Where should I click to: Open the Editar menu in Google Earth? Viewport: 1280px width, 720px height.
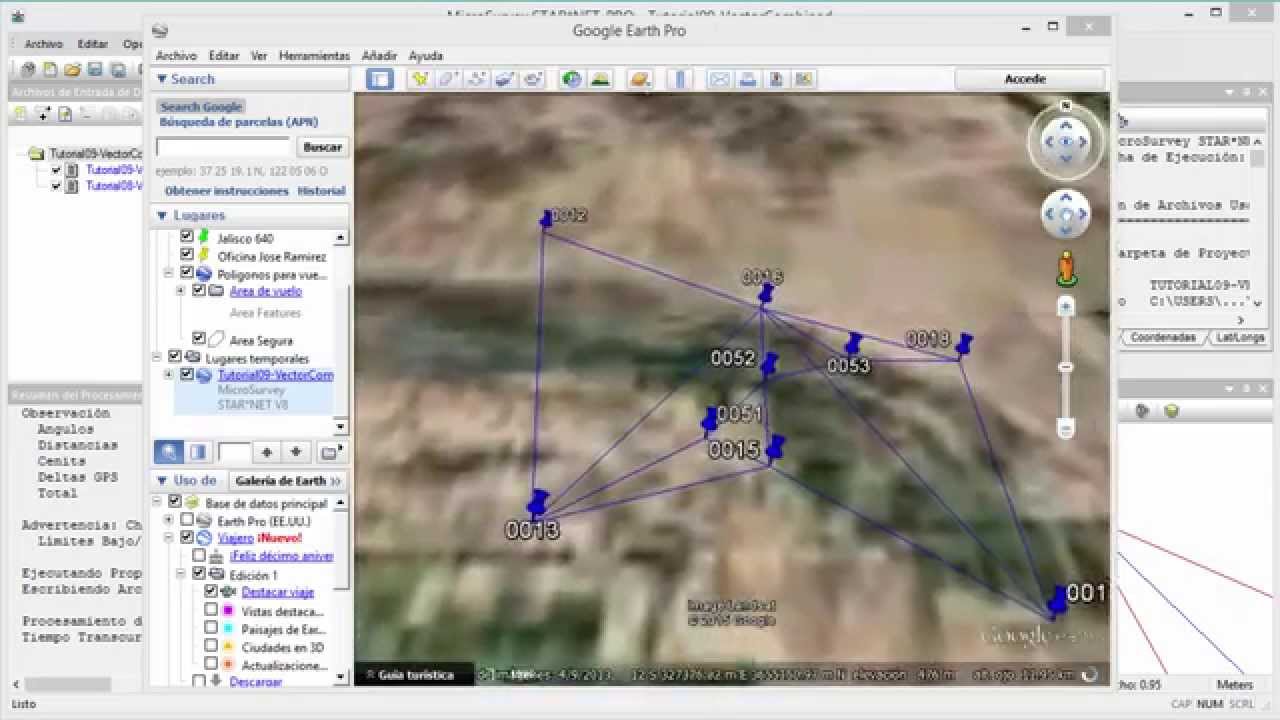coord(224,56)
